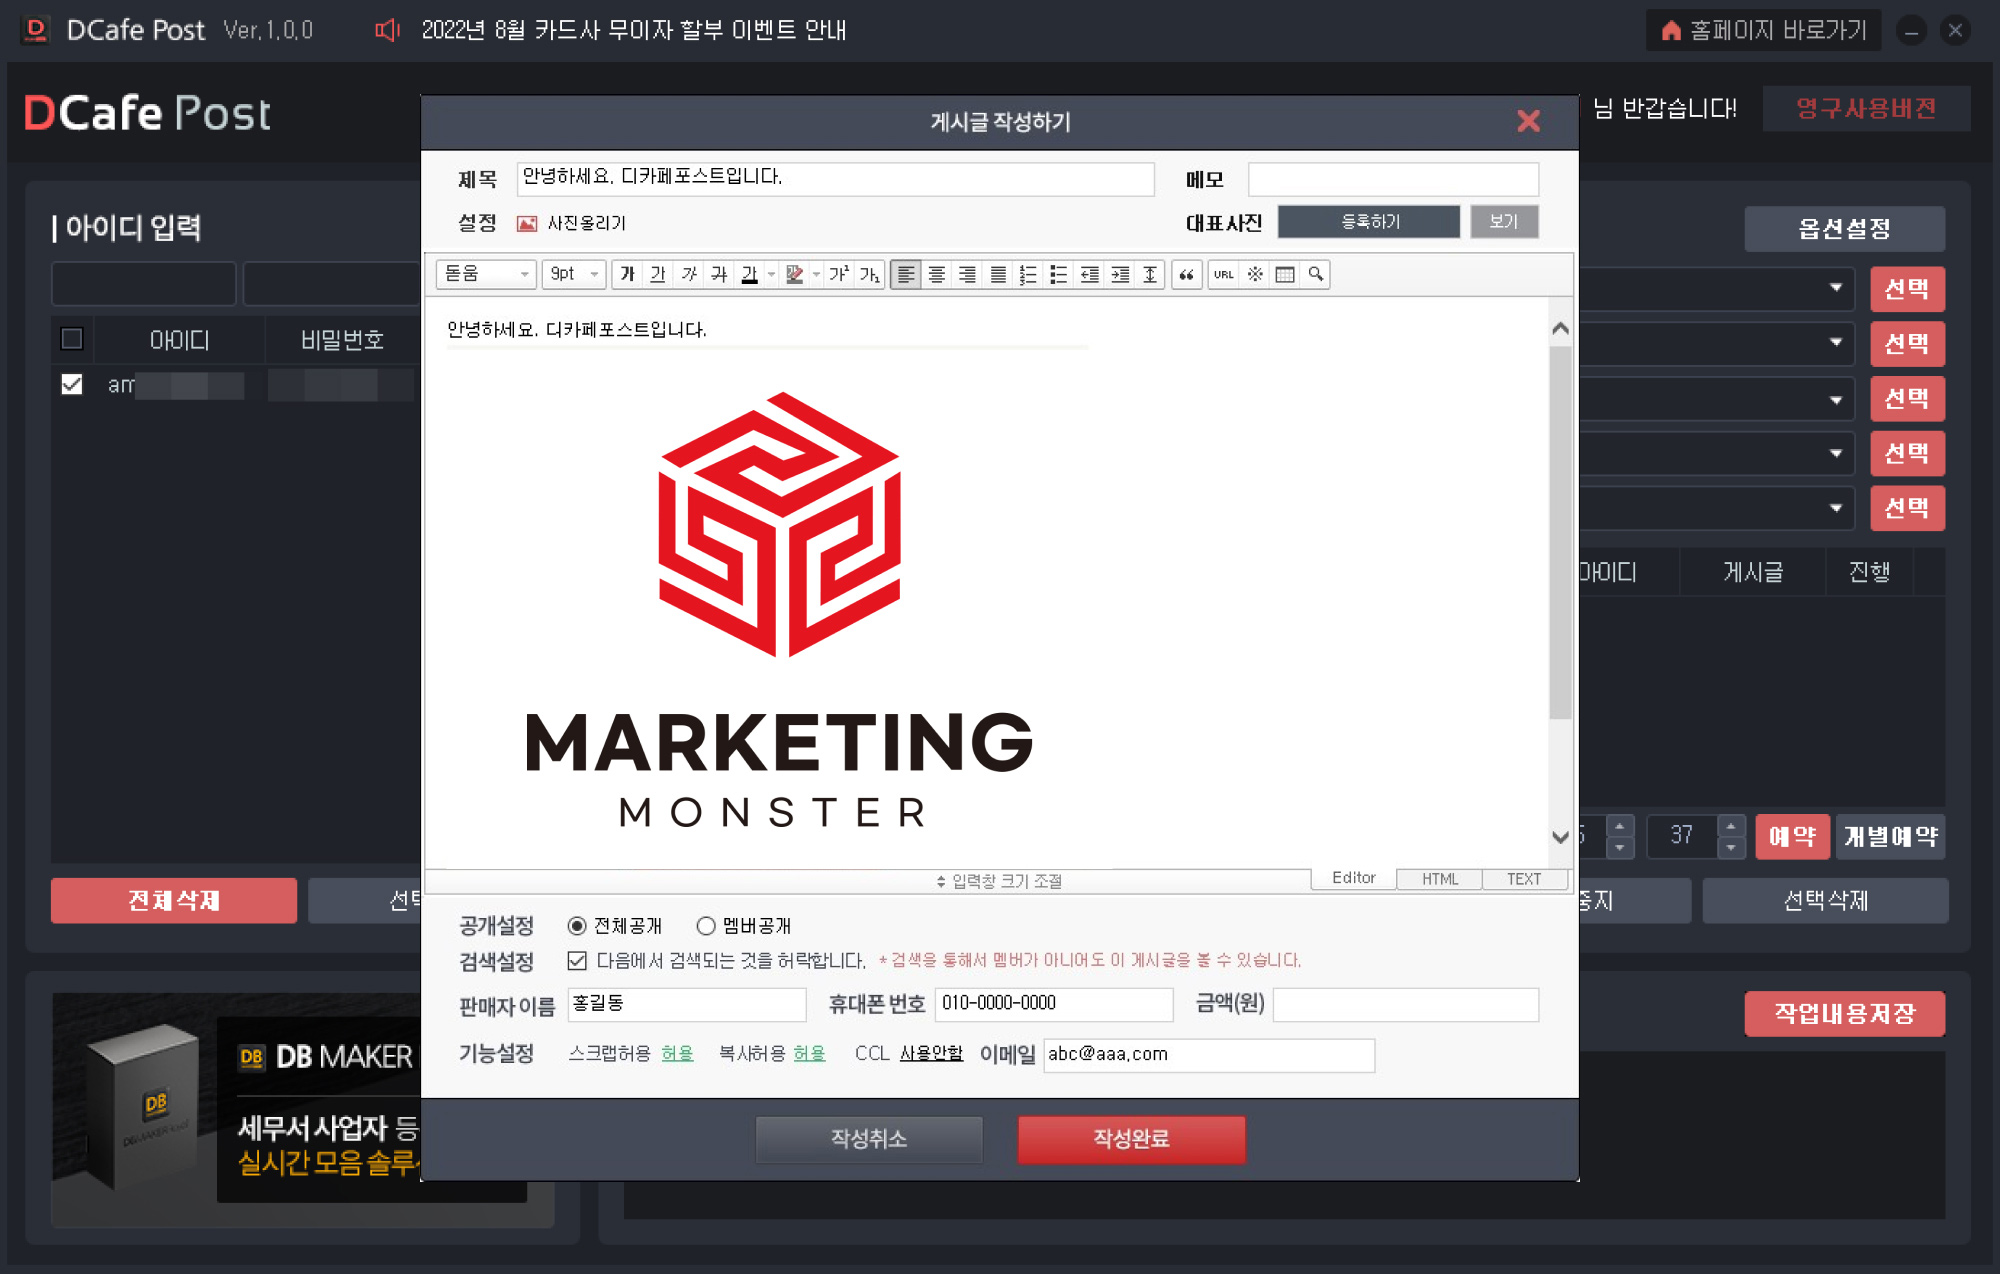Apply italic formatting in editor toolbar
The width and height of the screenshot is (2000, 1274).
689,274
